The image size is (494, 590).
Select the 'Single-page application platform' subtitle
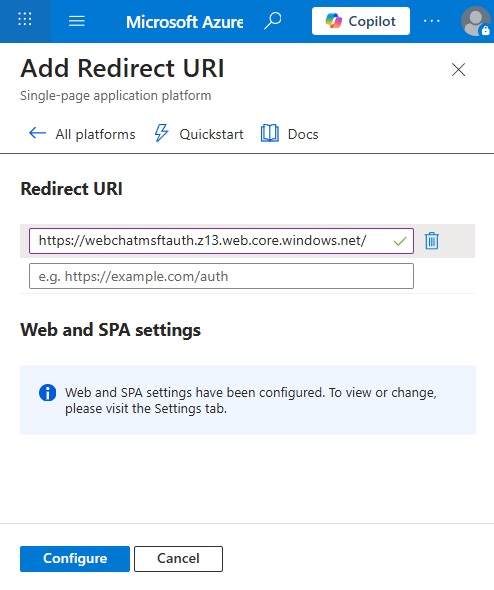click(116, 96)
